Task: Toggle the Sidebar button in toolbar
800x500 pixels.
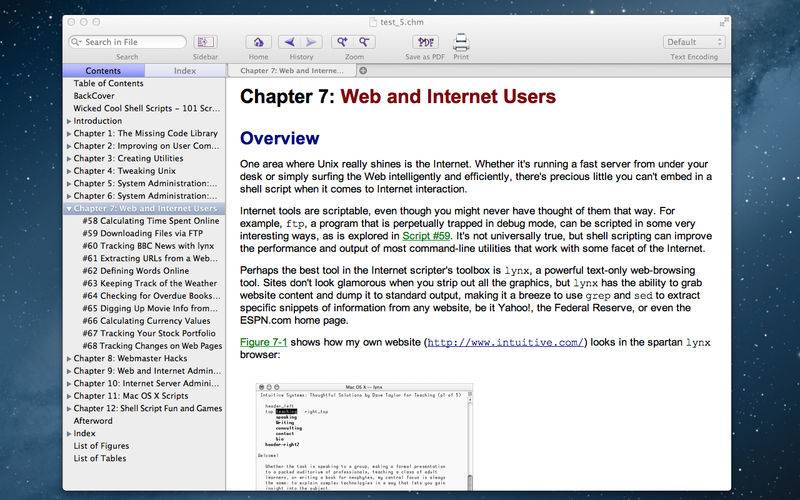Action: pos(206,42)
